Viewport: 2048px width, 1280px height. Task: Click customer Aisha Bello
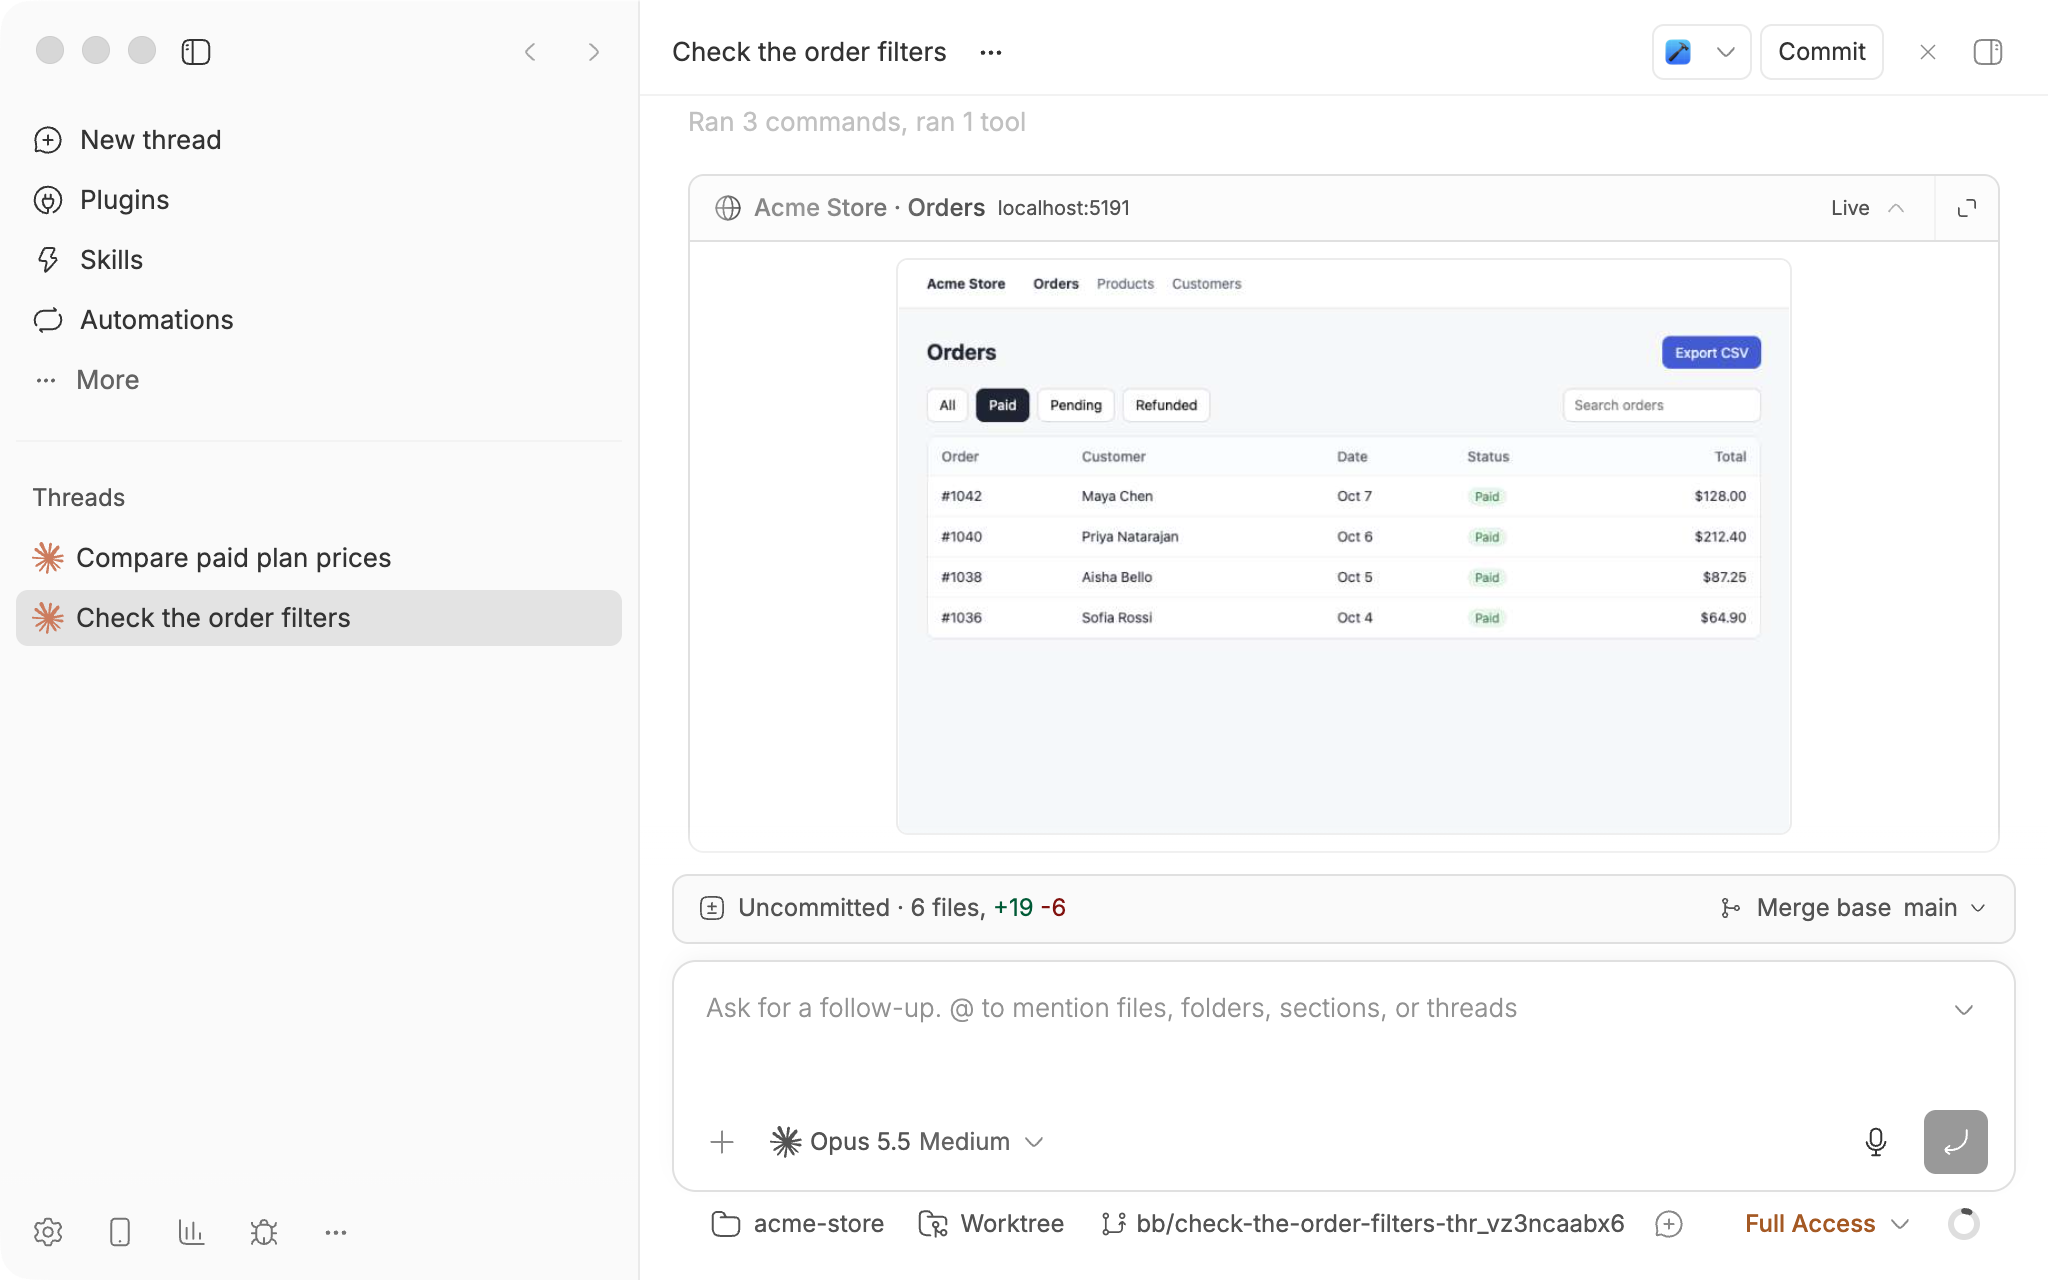pyautogui.click(x=1117, y=577)
